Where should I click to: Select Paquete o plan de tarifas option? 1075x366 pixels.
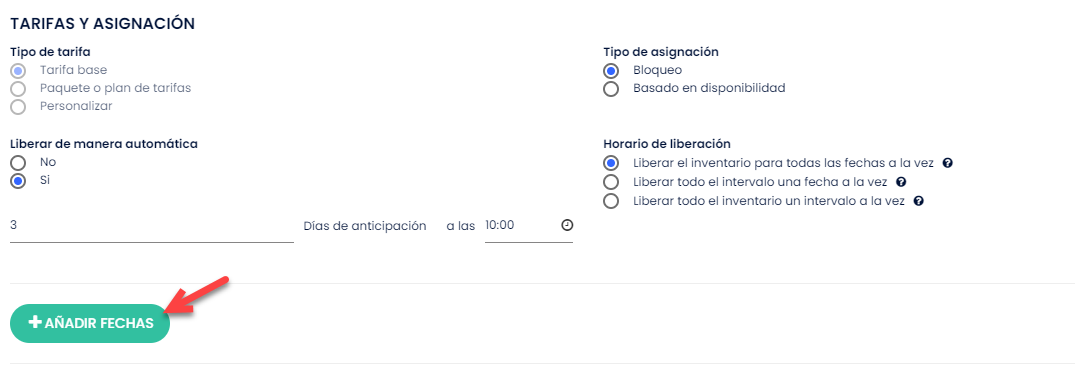(x=19, y=88)
